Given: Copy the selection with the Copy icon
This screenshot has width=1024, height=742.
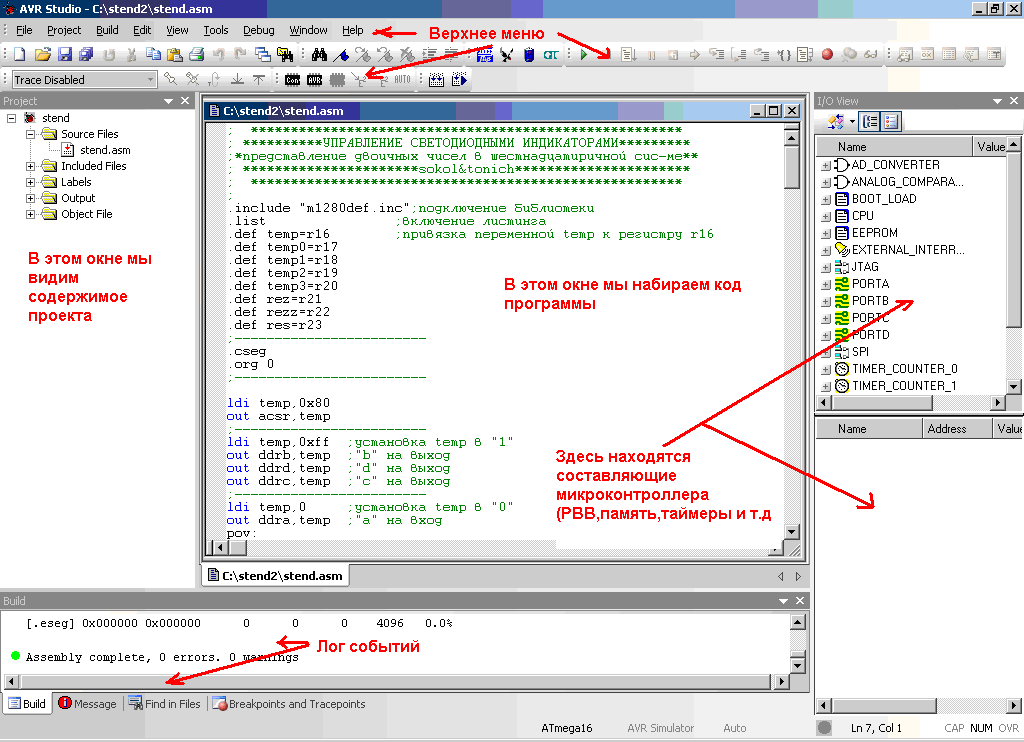Looking at the screenshot, I should 153,55.
